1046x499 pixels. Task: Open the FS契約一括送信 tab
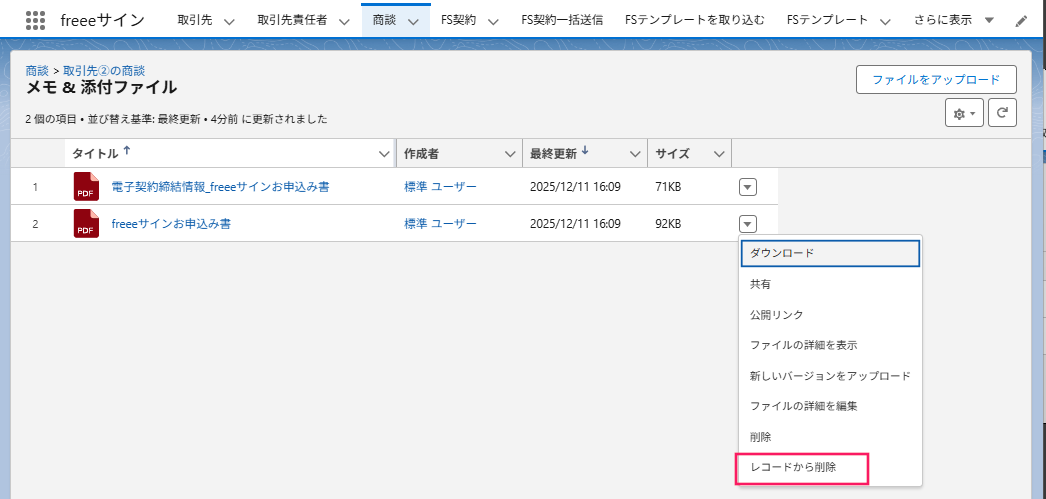tap(562, 20)
